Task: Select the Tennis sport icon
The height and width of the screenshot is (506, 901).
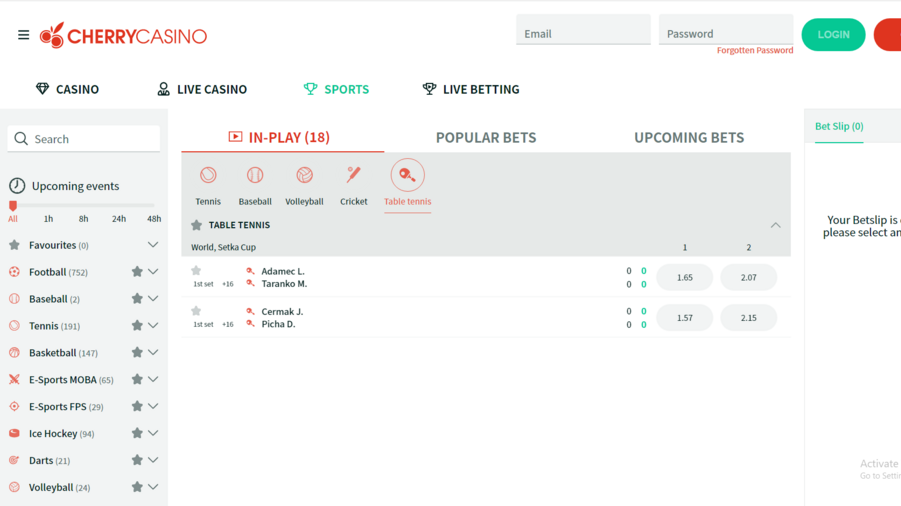Action: pyautogui.click(x=208, y=176)
